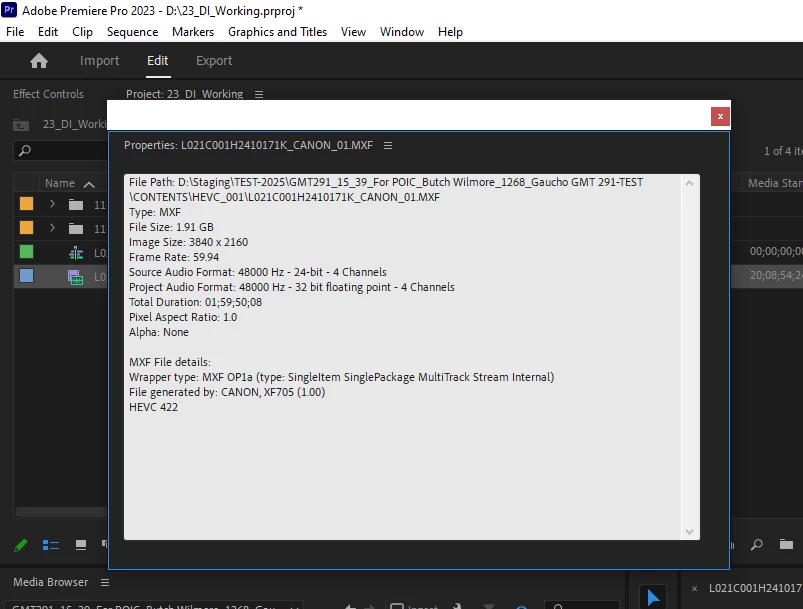Click the orange label swatch of first bin
The width and height of the screenshot is (803, 609).
coord(26,204)
